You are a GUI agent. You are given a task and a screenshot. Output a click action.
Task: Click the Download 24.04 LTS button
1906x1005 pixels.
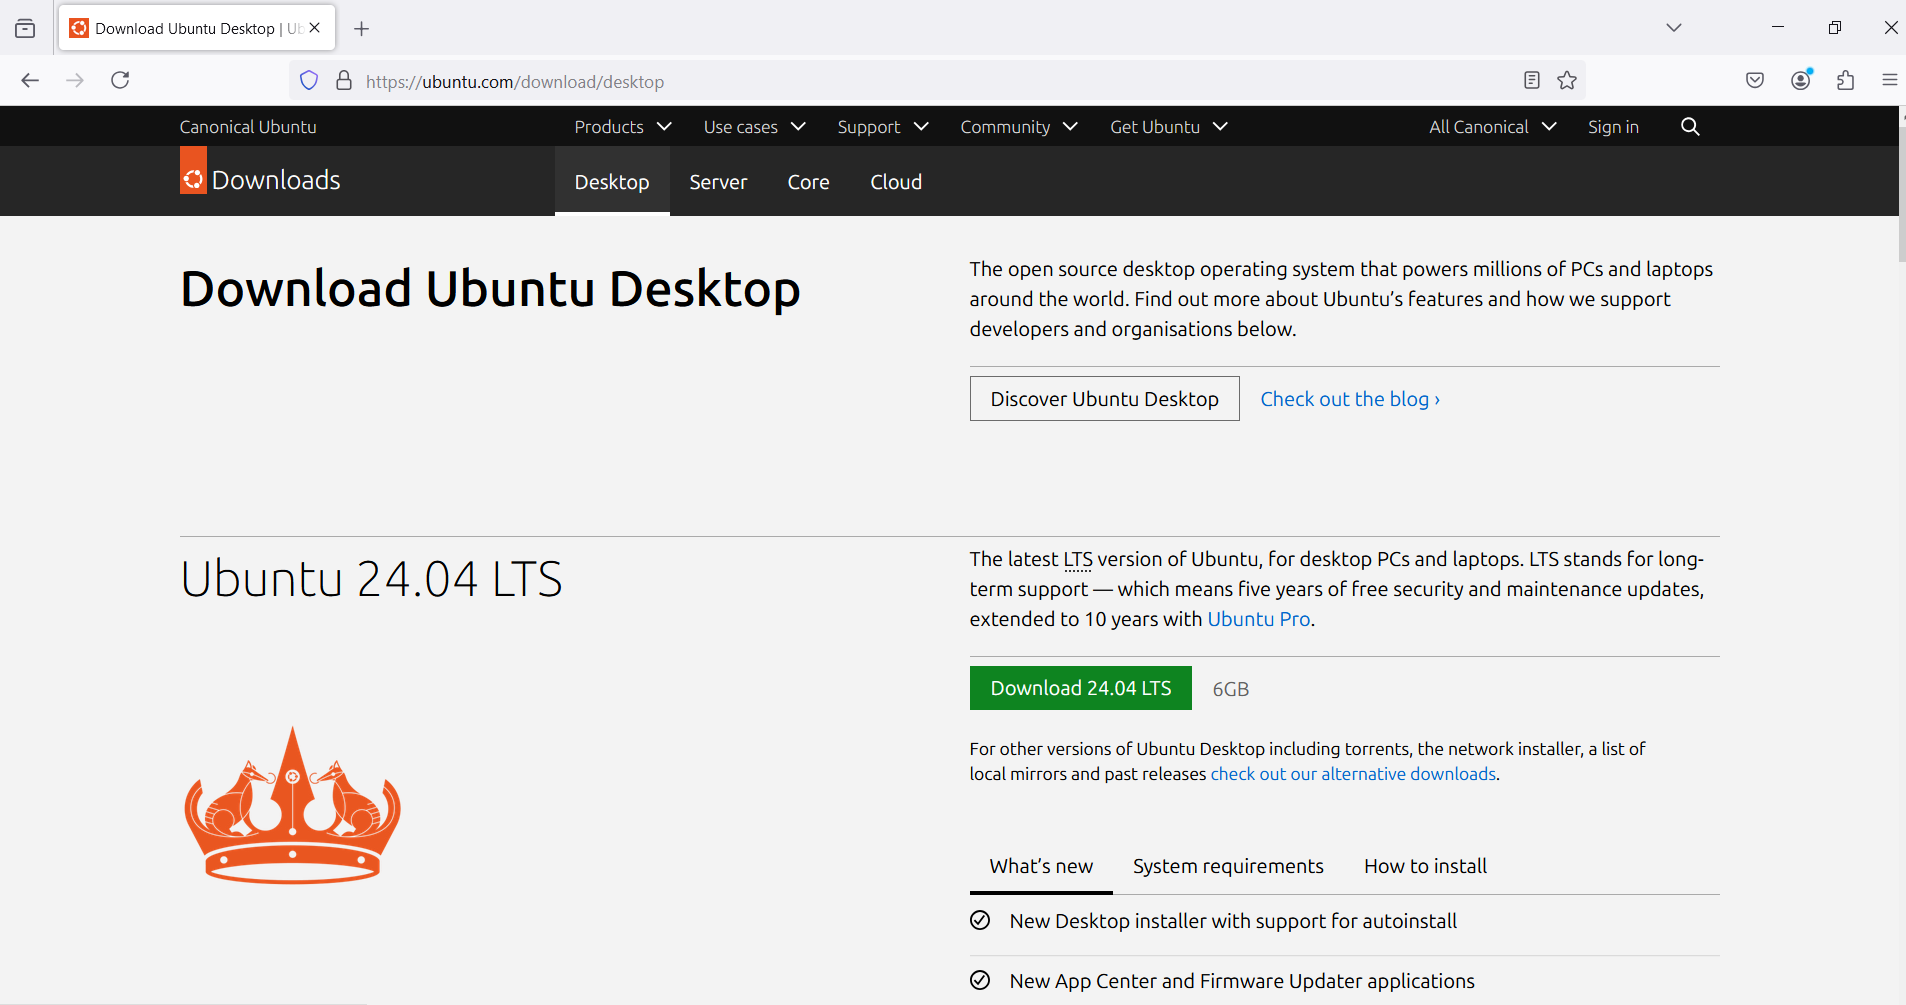[x=1080, y=688]
